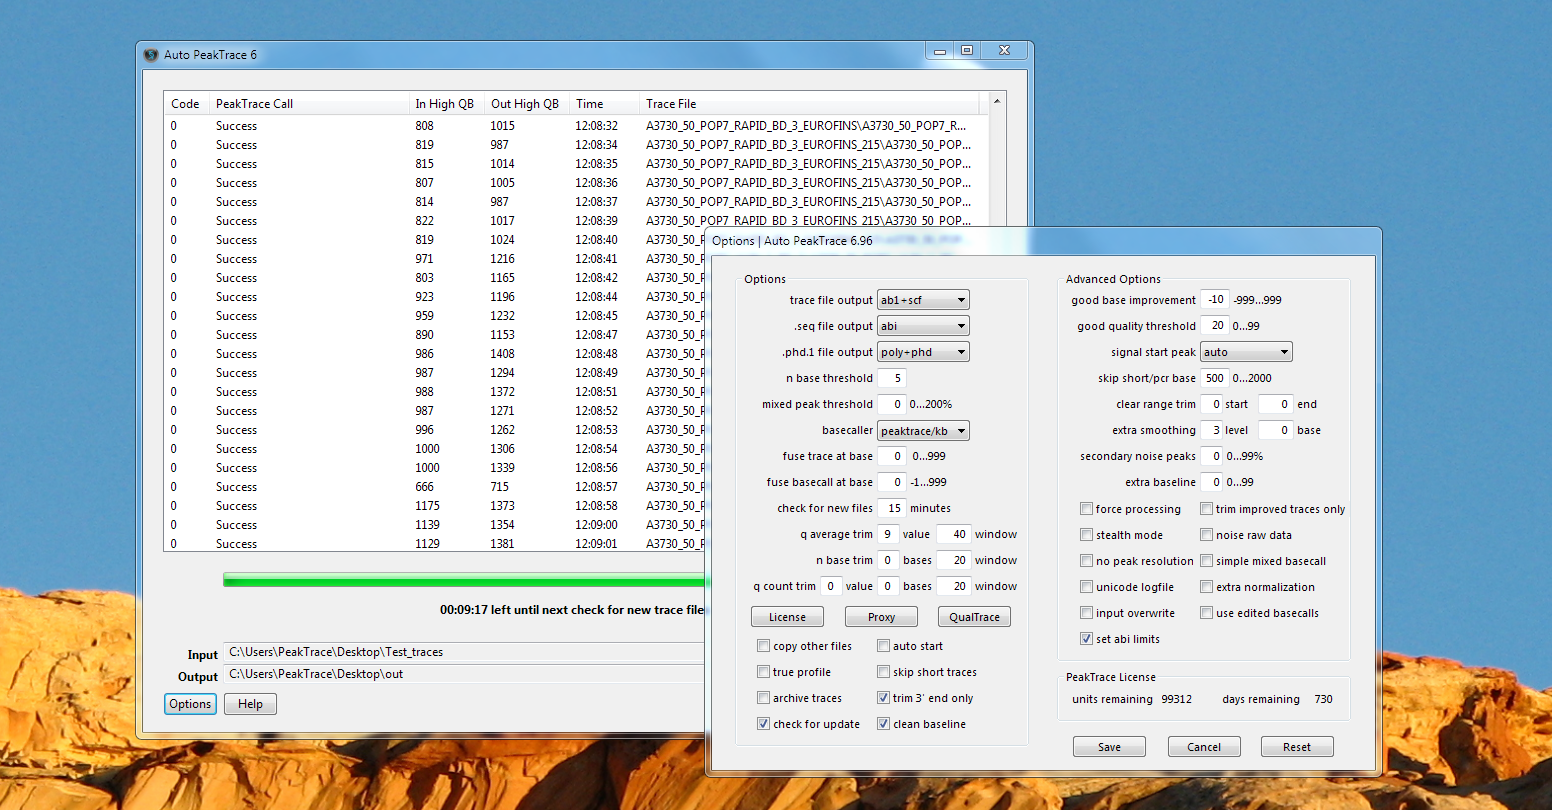This screenshot has height=810, width=1552.
Task: Sort by Out High QB column
Action: (x=526, y=104)
